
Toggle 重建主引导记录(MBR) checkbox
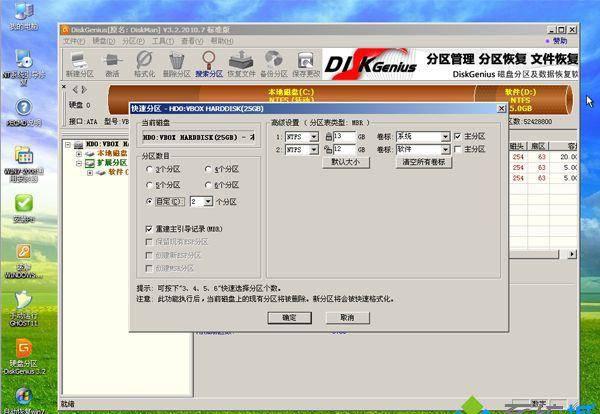pyautogui.click(x=149, y=229)
